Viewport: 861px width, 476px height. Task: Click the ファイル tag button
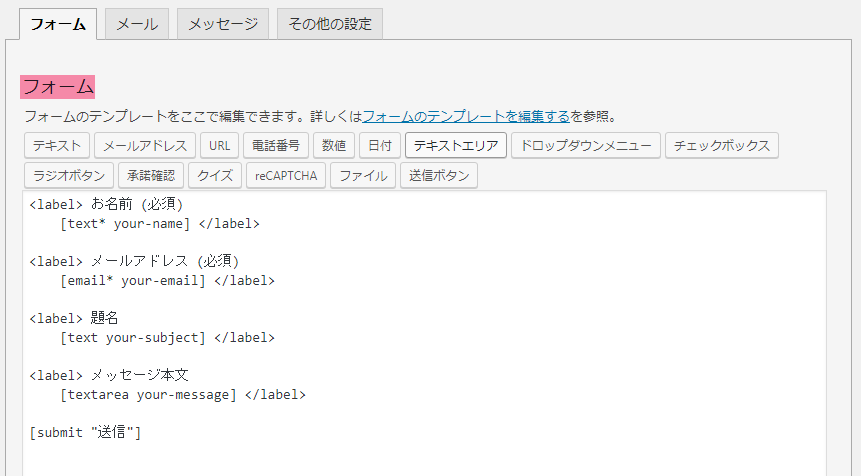[363, 175]
